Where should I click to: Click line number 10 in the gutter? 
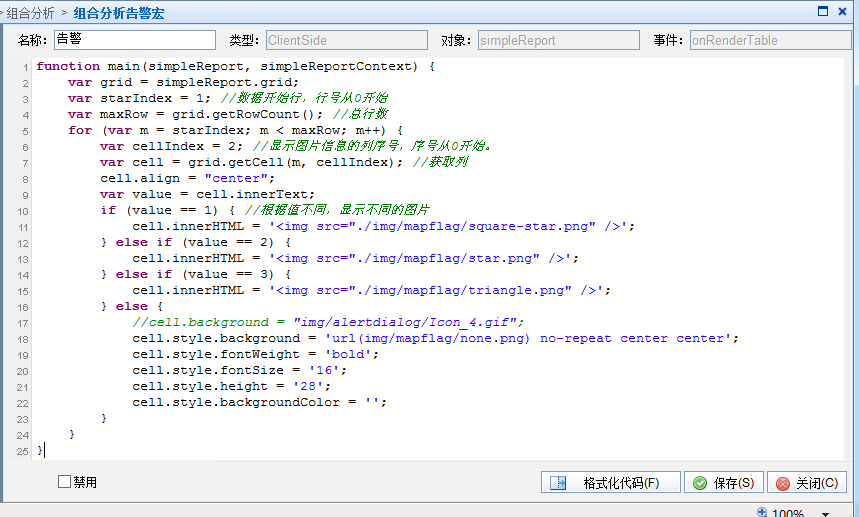tap(22, 211)
